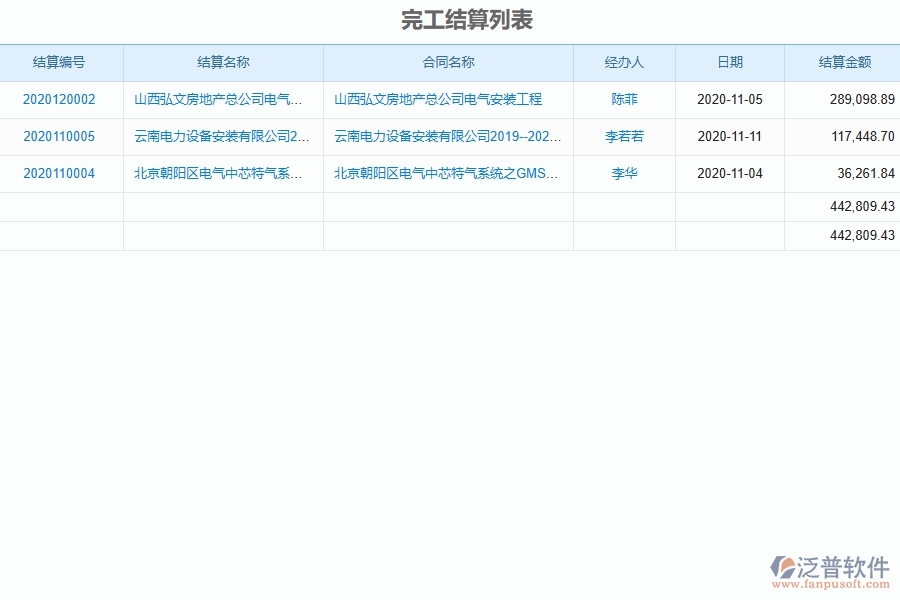Select operator 李华
Viewport: 900px width, 600px height.
[624, 173]
